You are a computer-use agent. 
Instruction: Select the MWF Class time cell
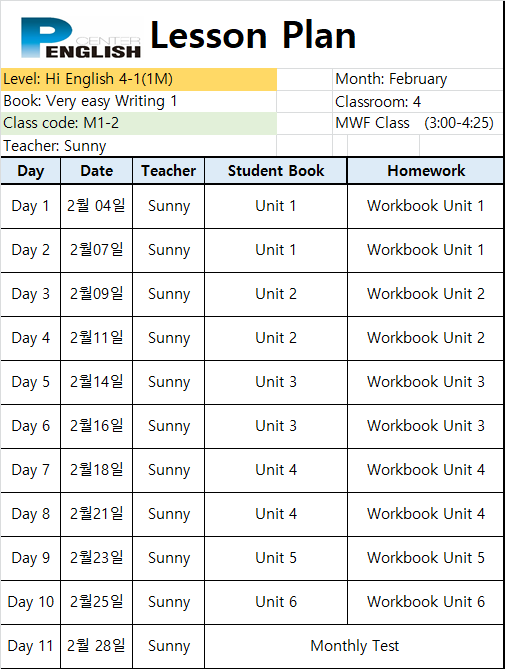418,123
